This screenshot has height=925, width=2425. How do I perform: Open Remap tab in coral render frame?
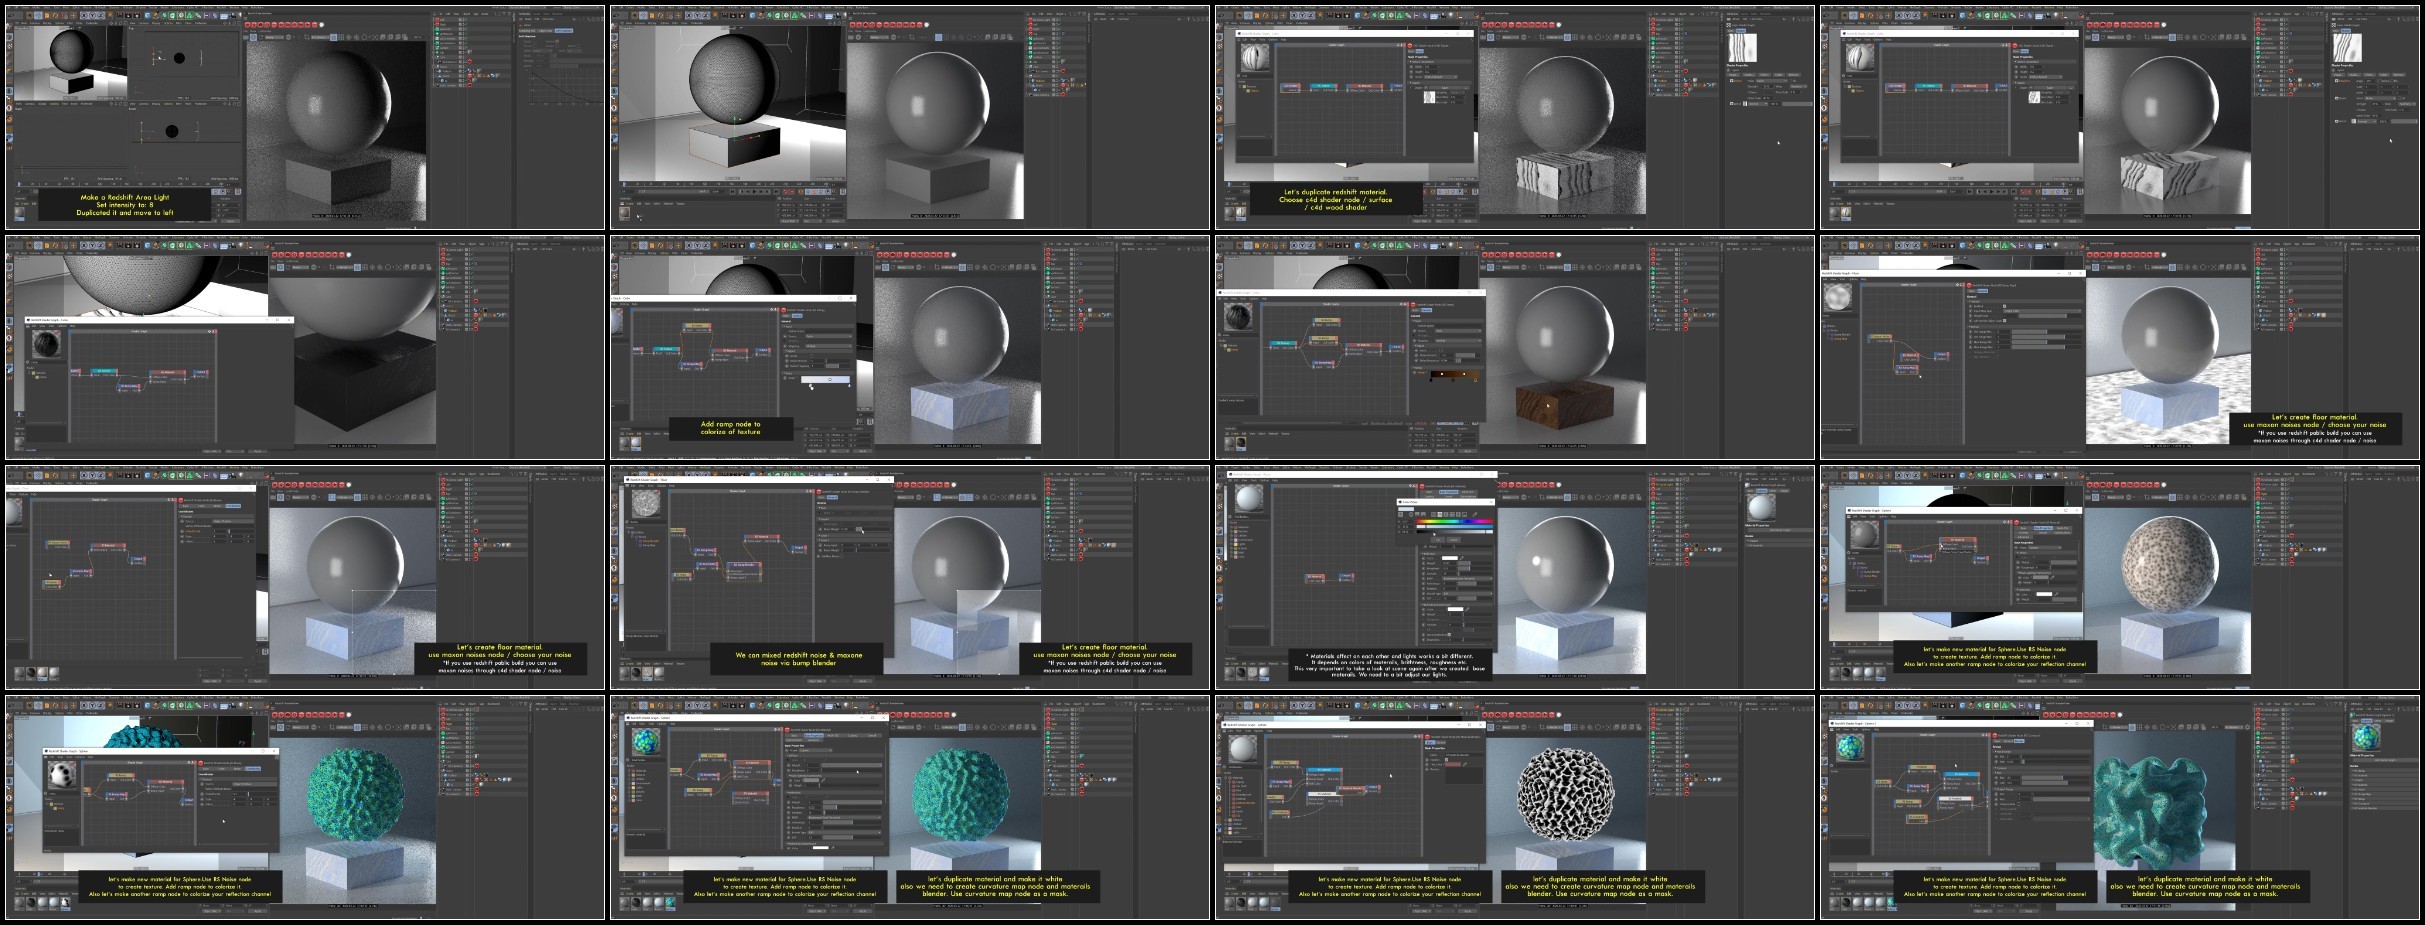tap(2019, 741)
